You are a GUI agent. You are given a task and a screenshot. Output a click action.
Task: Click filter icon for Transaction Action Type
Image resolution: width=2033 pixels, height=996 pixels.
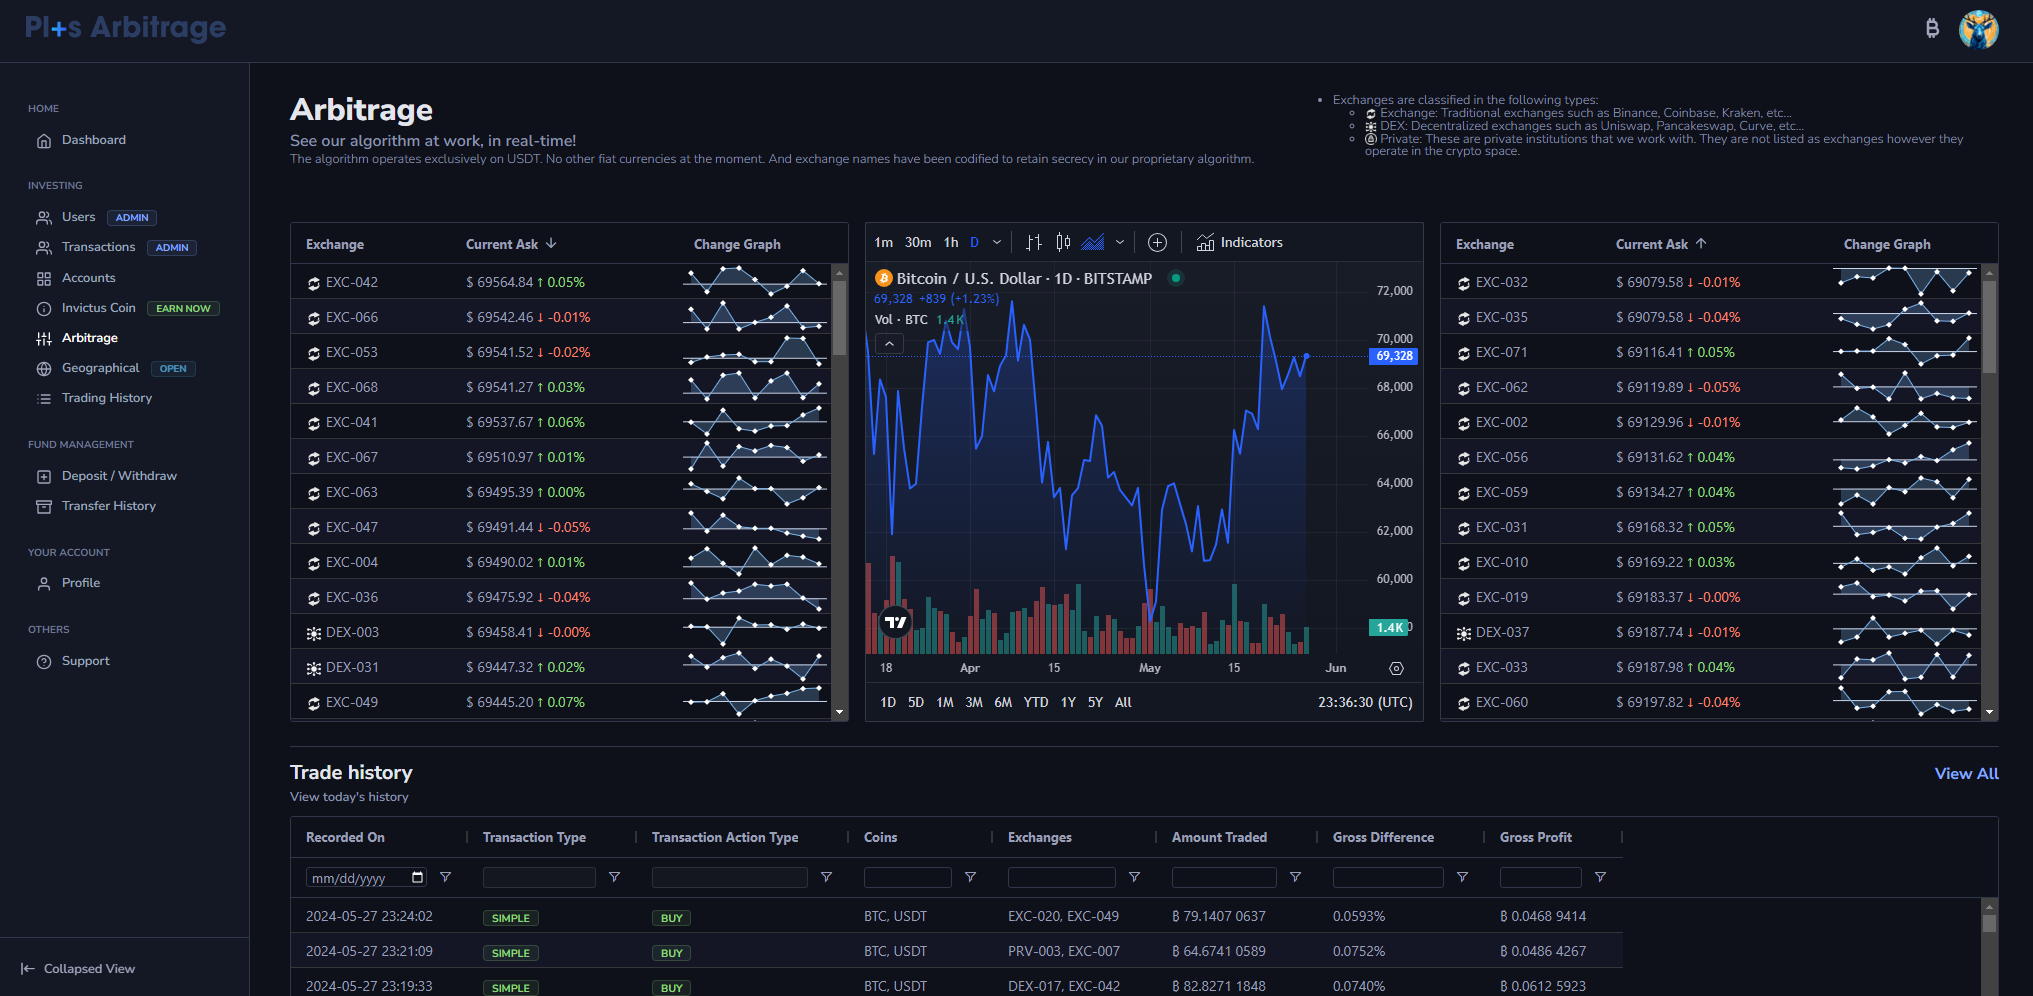[827, 877]
